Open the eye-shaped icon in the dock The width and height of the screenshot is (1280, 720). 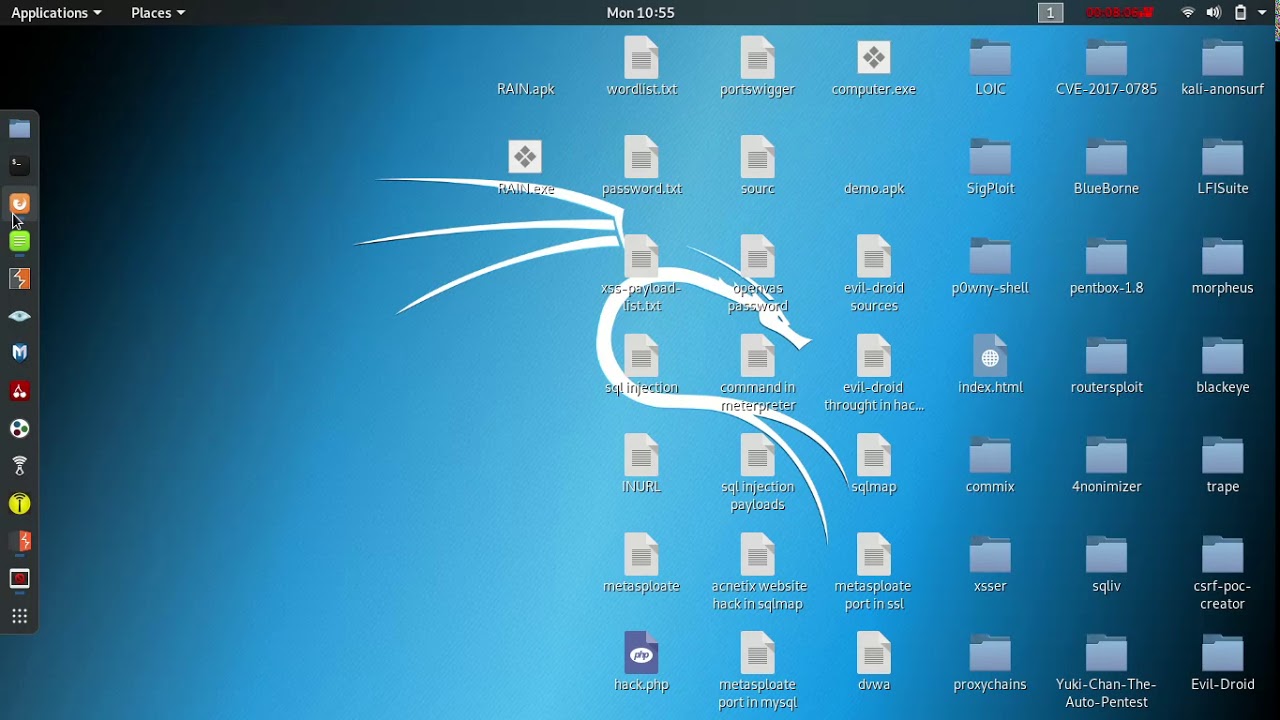coord(20,316)
